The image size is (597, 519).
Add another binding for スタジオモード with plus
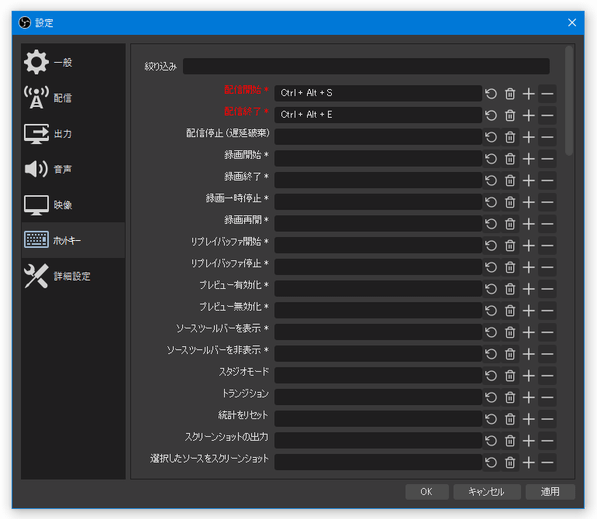point(528,376)
